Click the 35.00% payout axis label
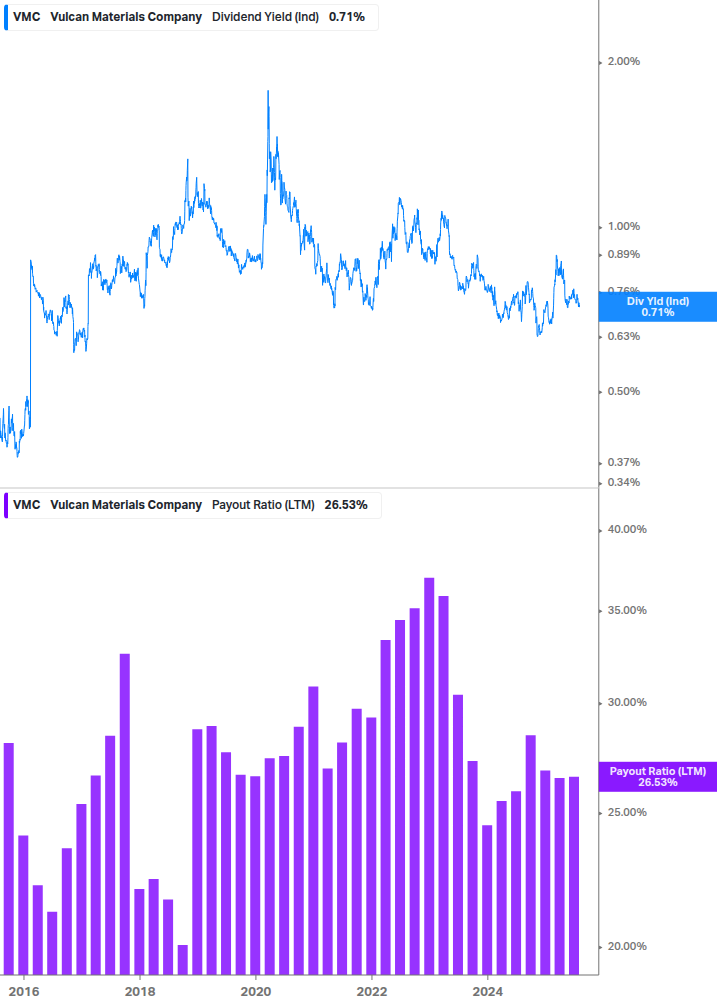Viewport: 717px width, 1005px height. [x=627, y=610]
